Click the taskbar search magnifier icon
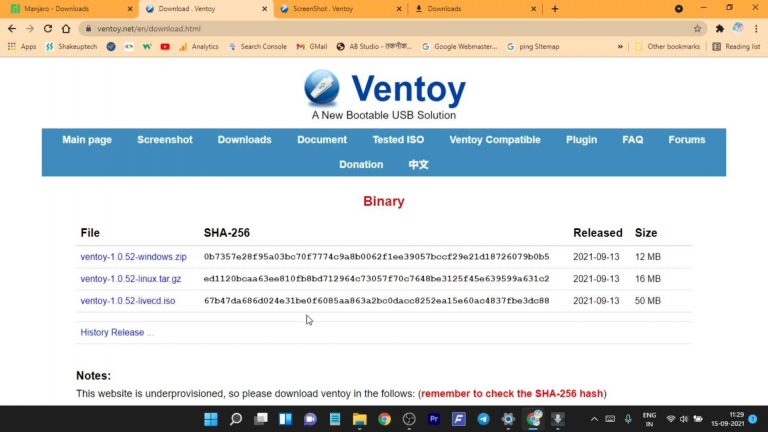The width and height of the screenshot is (768, 432). [x=236, y=419]
